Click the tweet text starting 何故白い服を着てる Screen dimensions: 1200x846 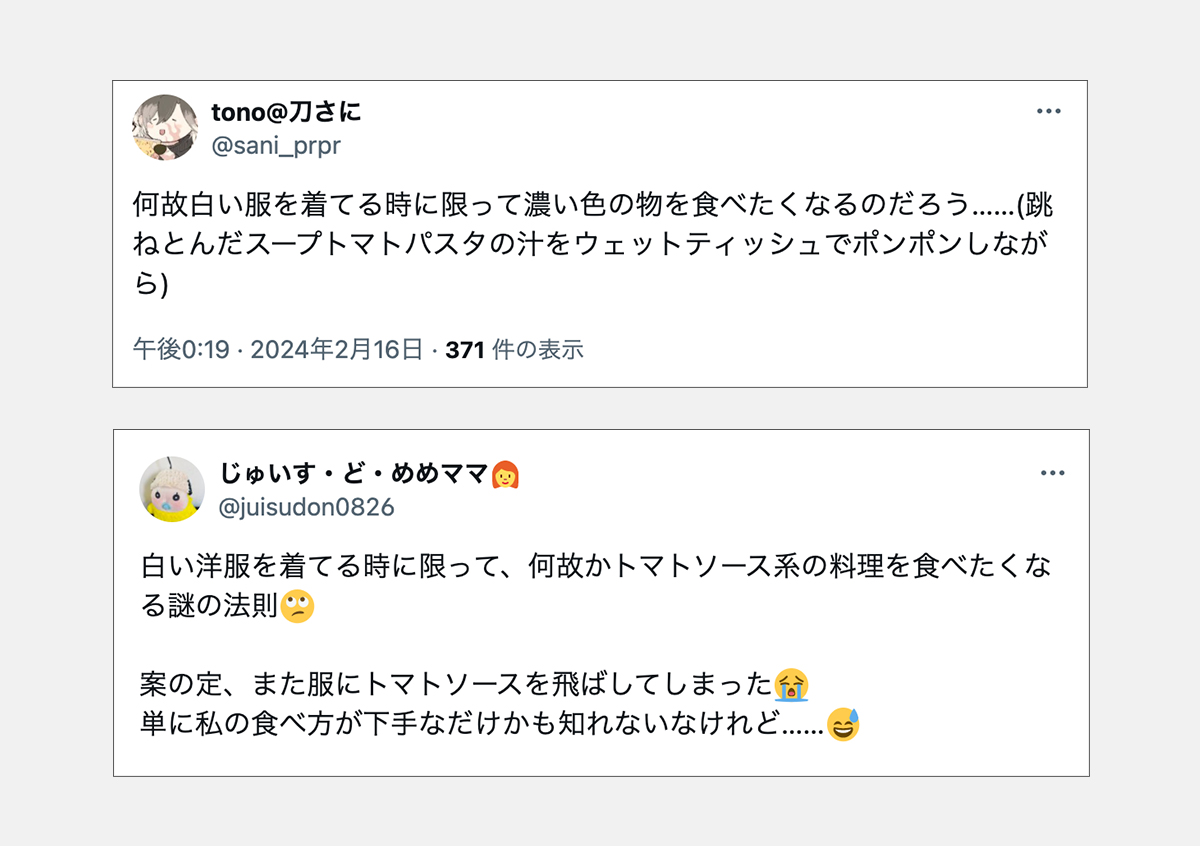[x=592, y=206]
